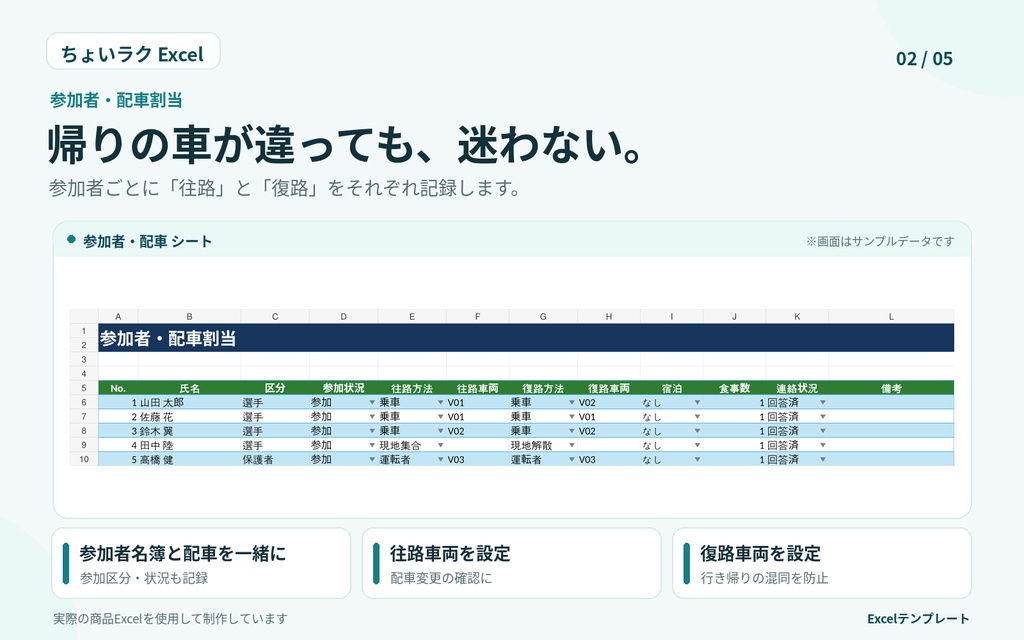Click the 参加者名簿と配車を一緒に card

point(201,563)
